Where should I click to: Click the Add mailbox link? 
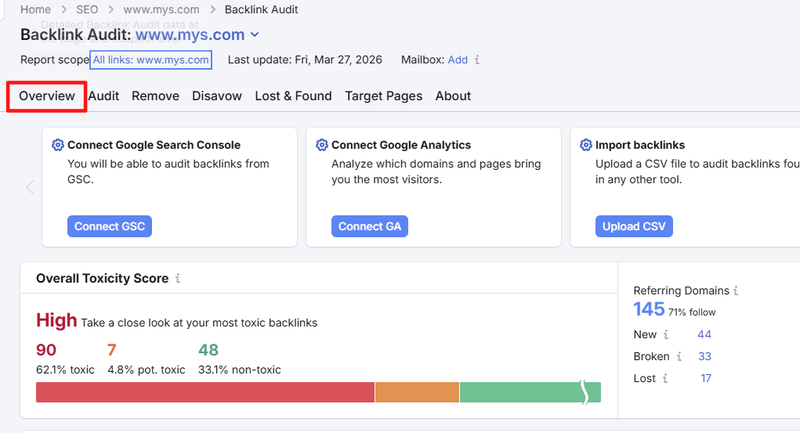(x=458, y=60)
